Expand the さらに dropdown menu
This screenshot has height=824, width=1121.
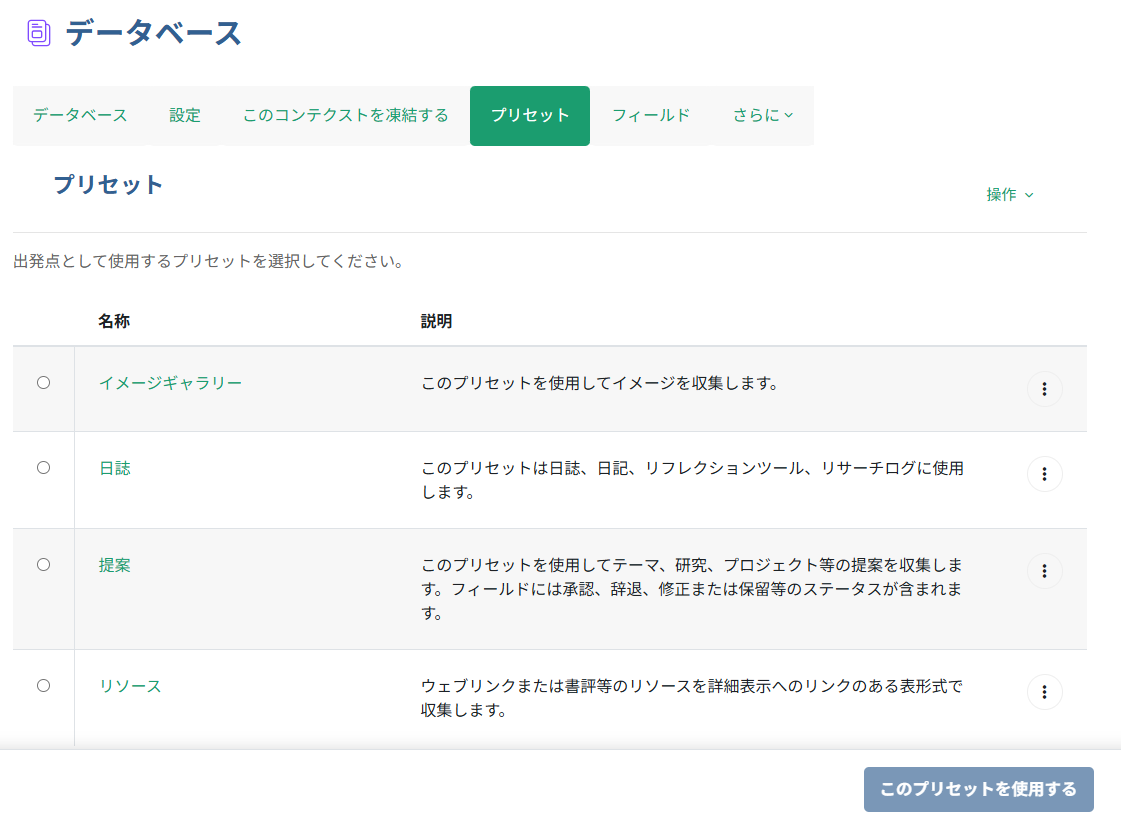764,115
